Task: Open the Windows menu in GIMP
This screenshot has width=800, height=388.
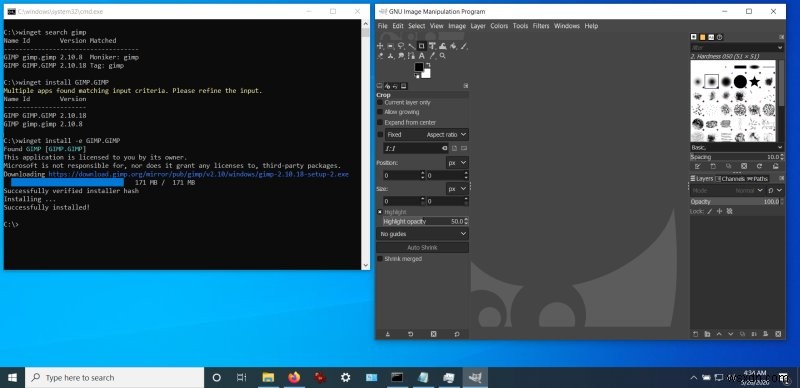Action: 567,26
